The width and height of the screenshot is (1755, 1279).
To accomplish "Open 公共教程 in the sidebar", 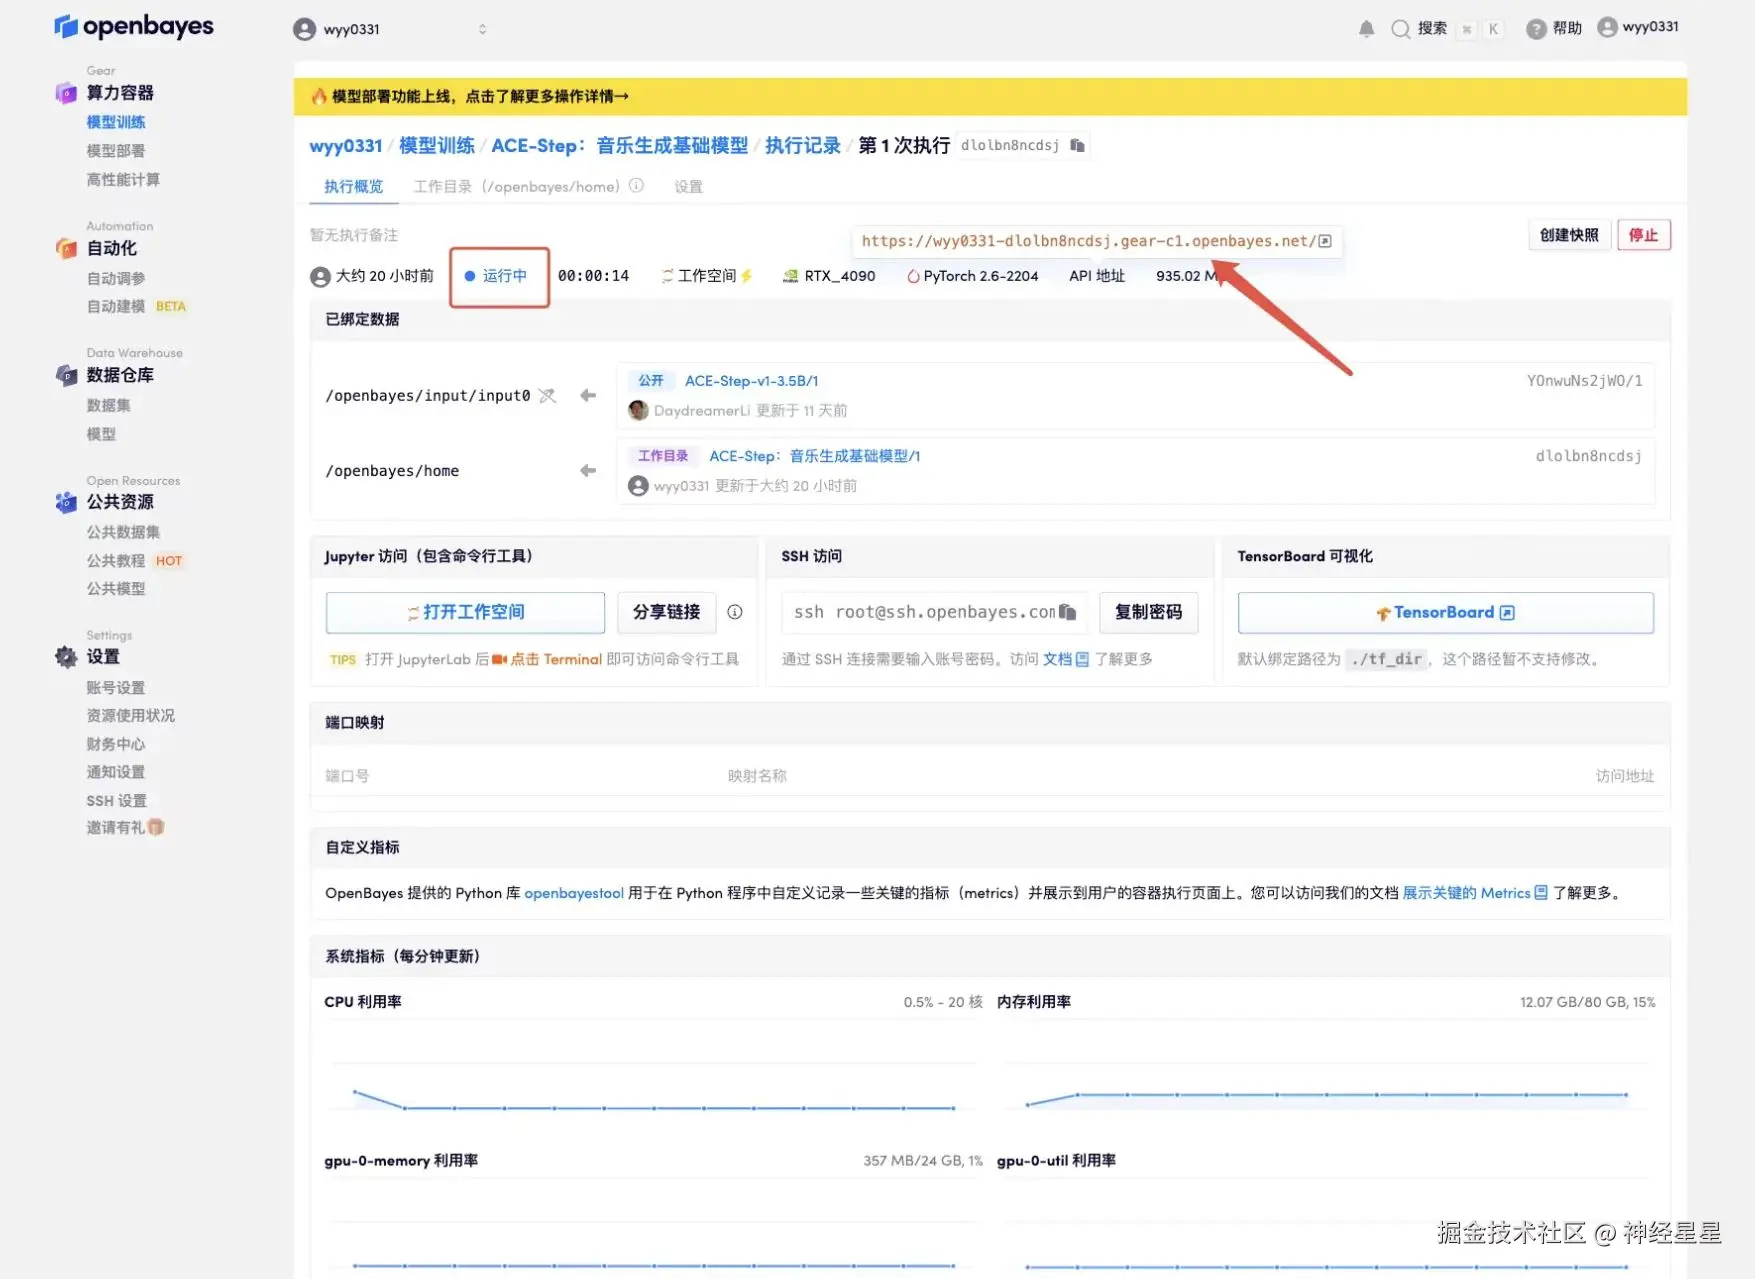I will coord(135,561).
